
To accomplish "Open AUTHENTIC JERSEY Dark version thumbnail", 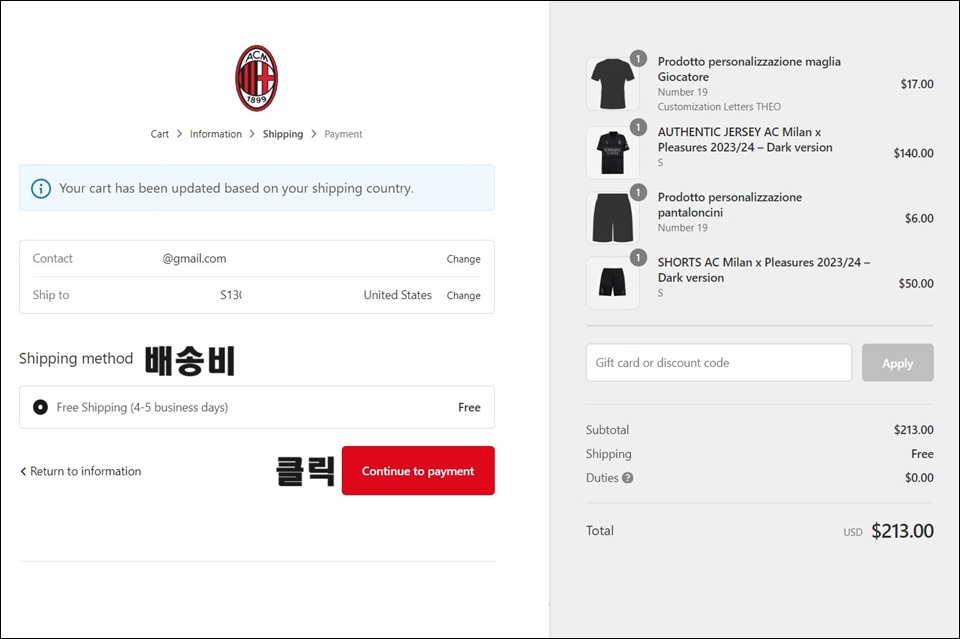I will pos(613,152).
